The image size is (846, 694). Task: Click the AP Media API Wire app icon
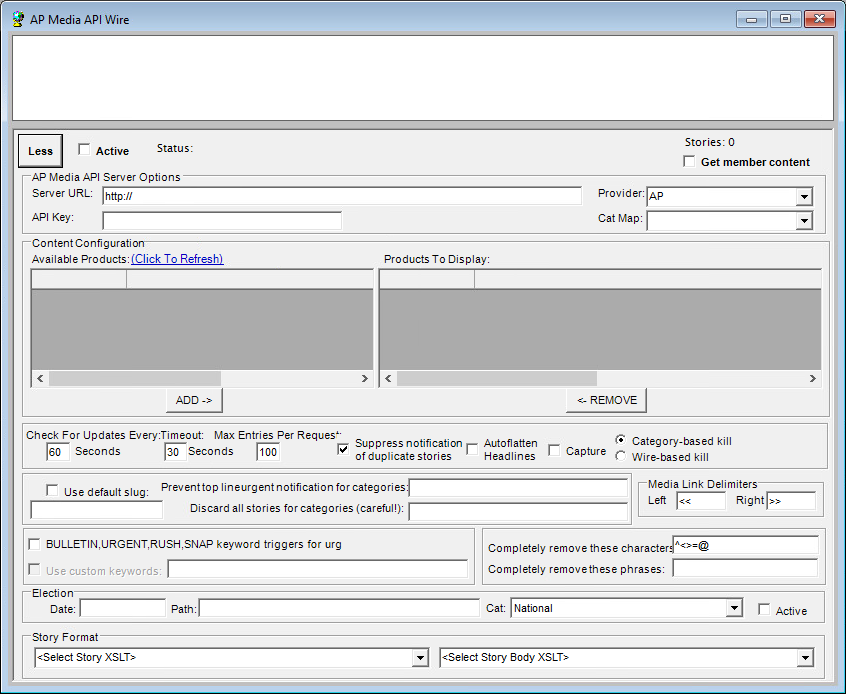18,19
